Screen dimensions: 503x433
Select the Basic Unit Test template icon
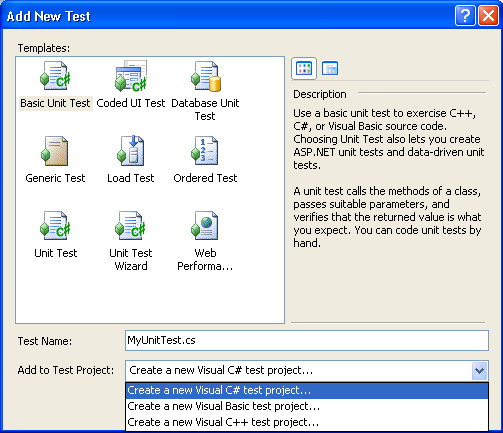(55, 76)
